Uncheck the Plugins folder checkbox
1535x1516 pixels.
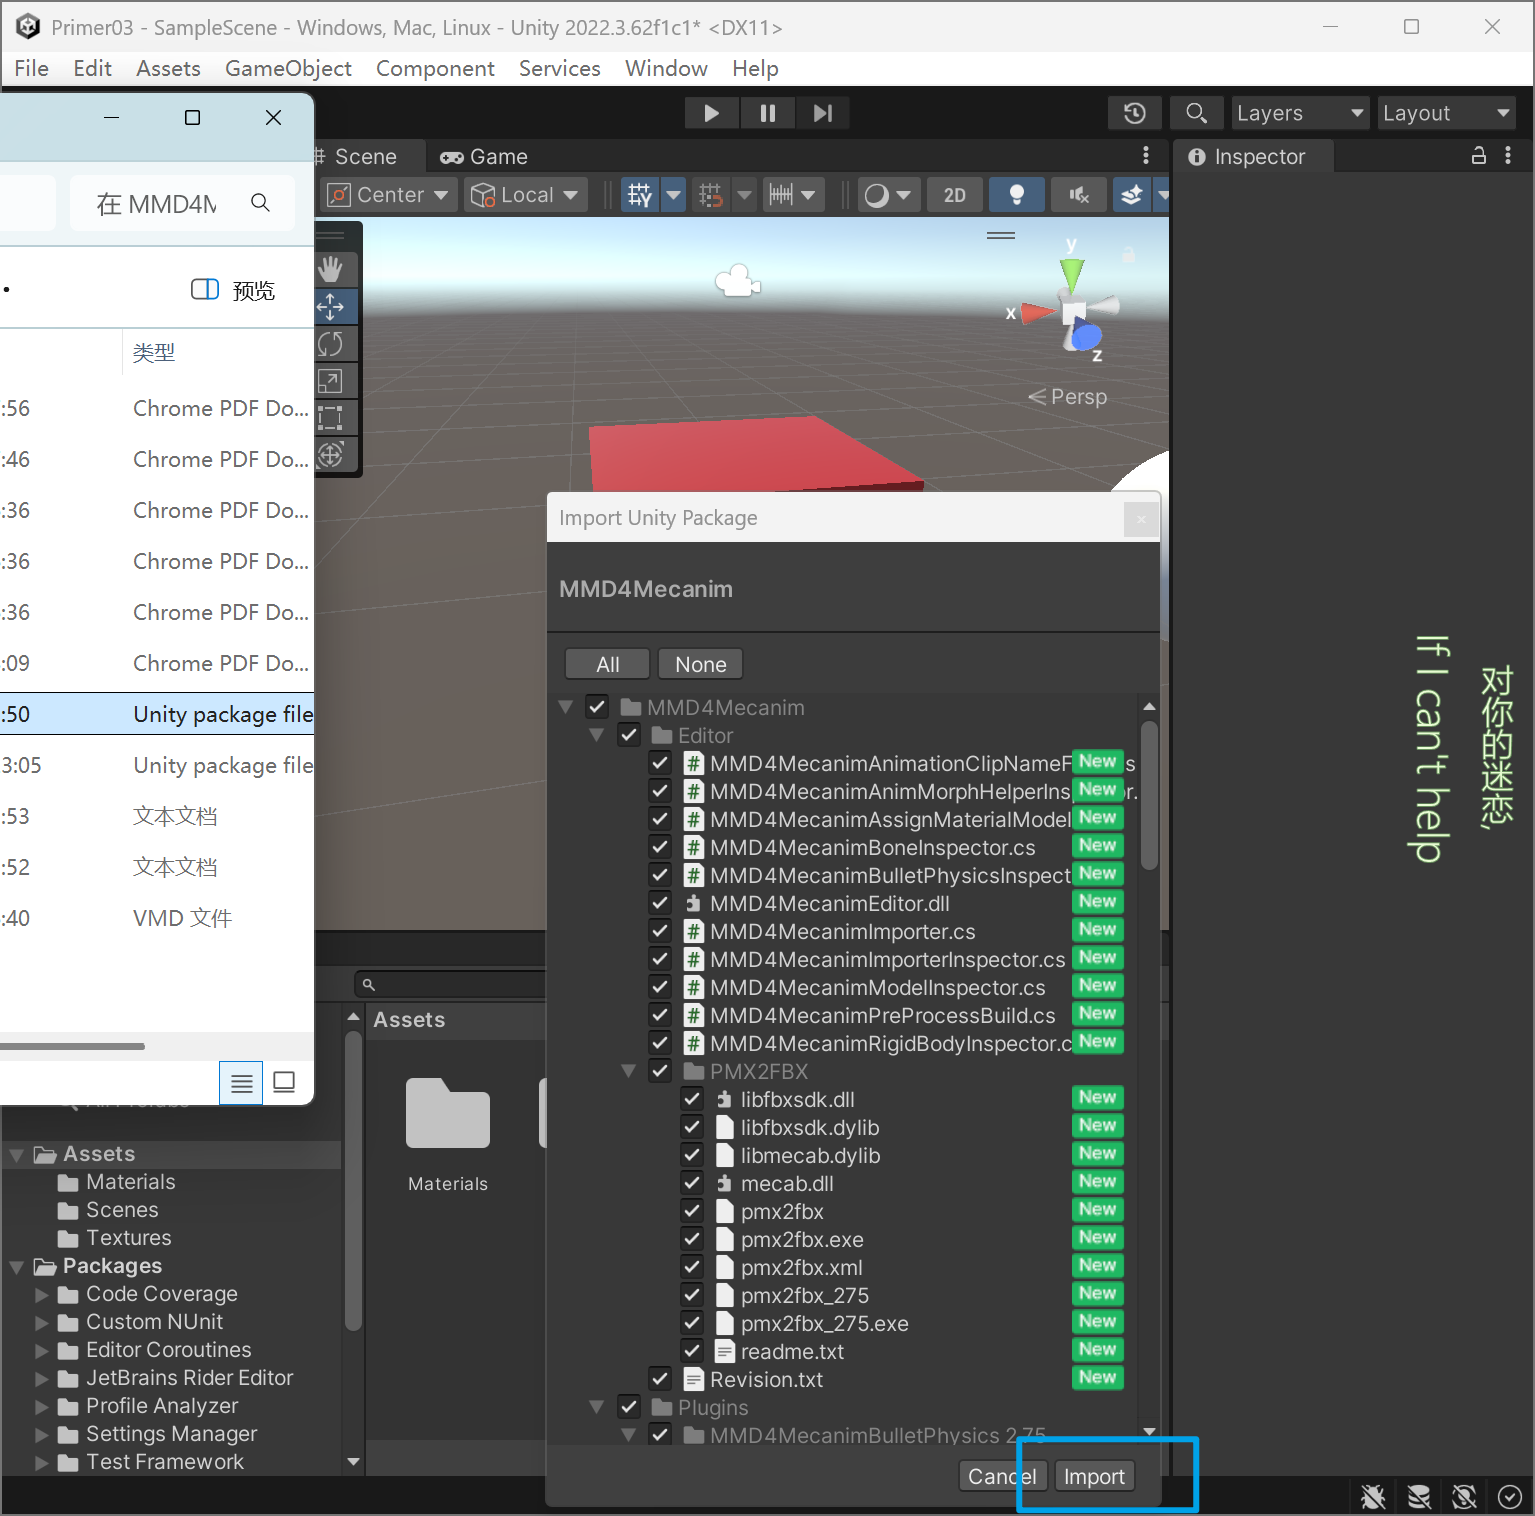tap(629, 1407)
